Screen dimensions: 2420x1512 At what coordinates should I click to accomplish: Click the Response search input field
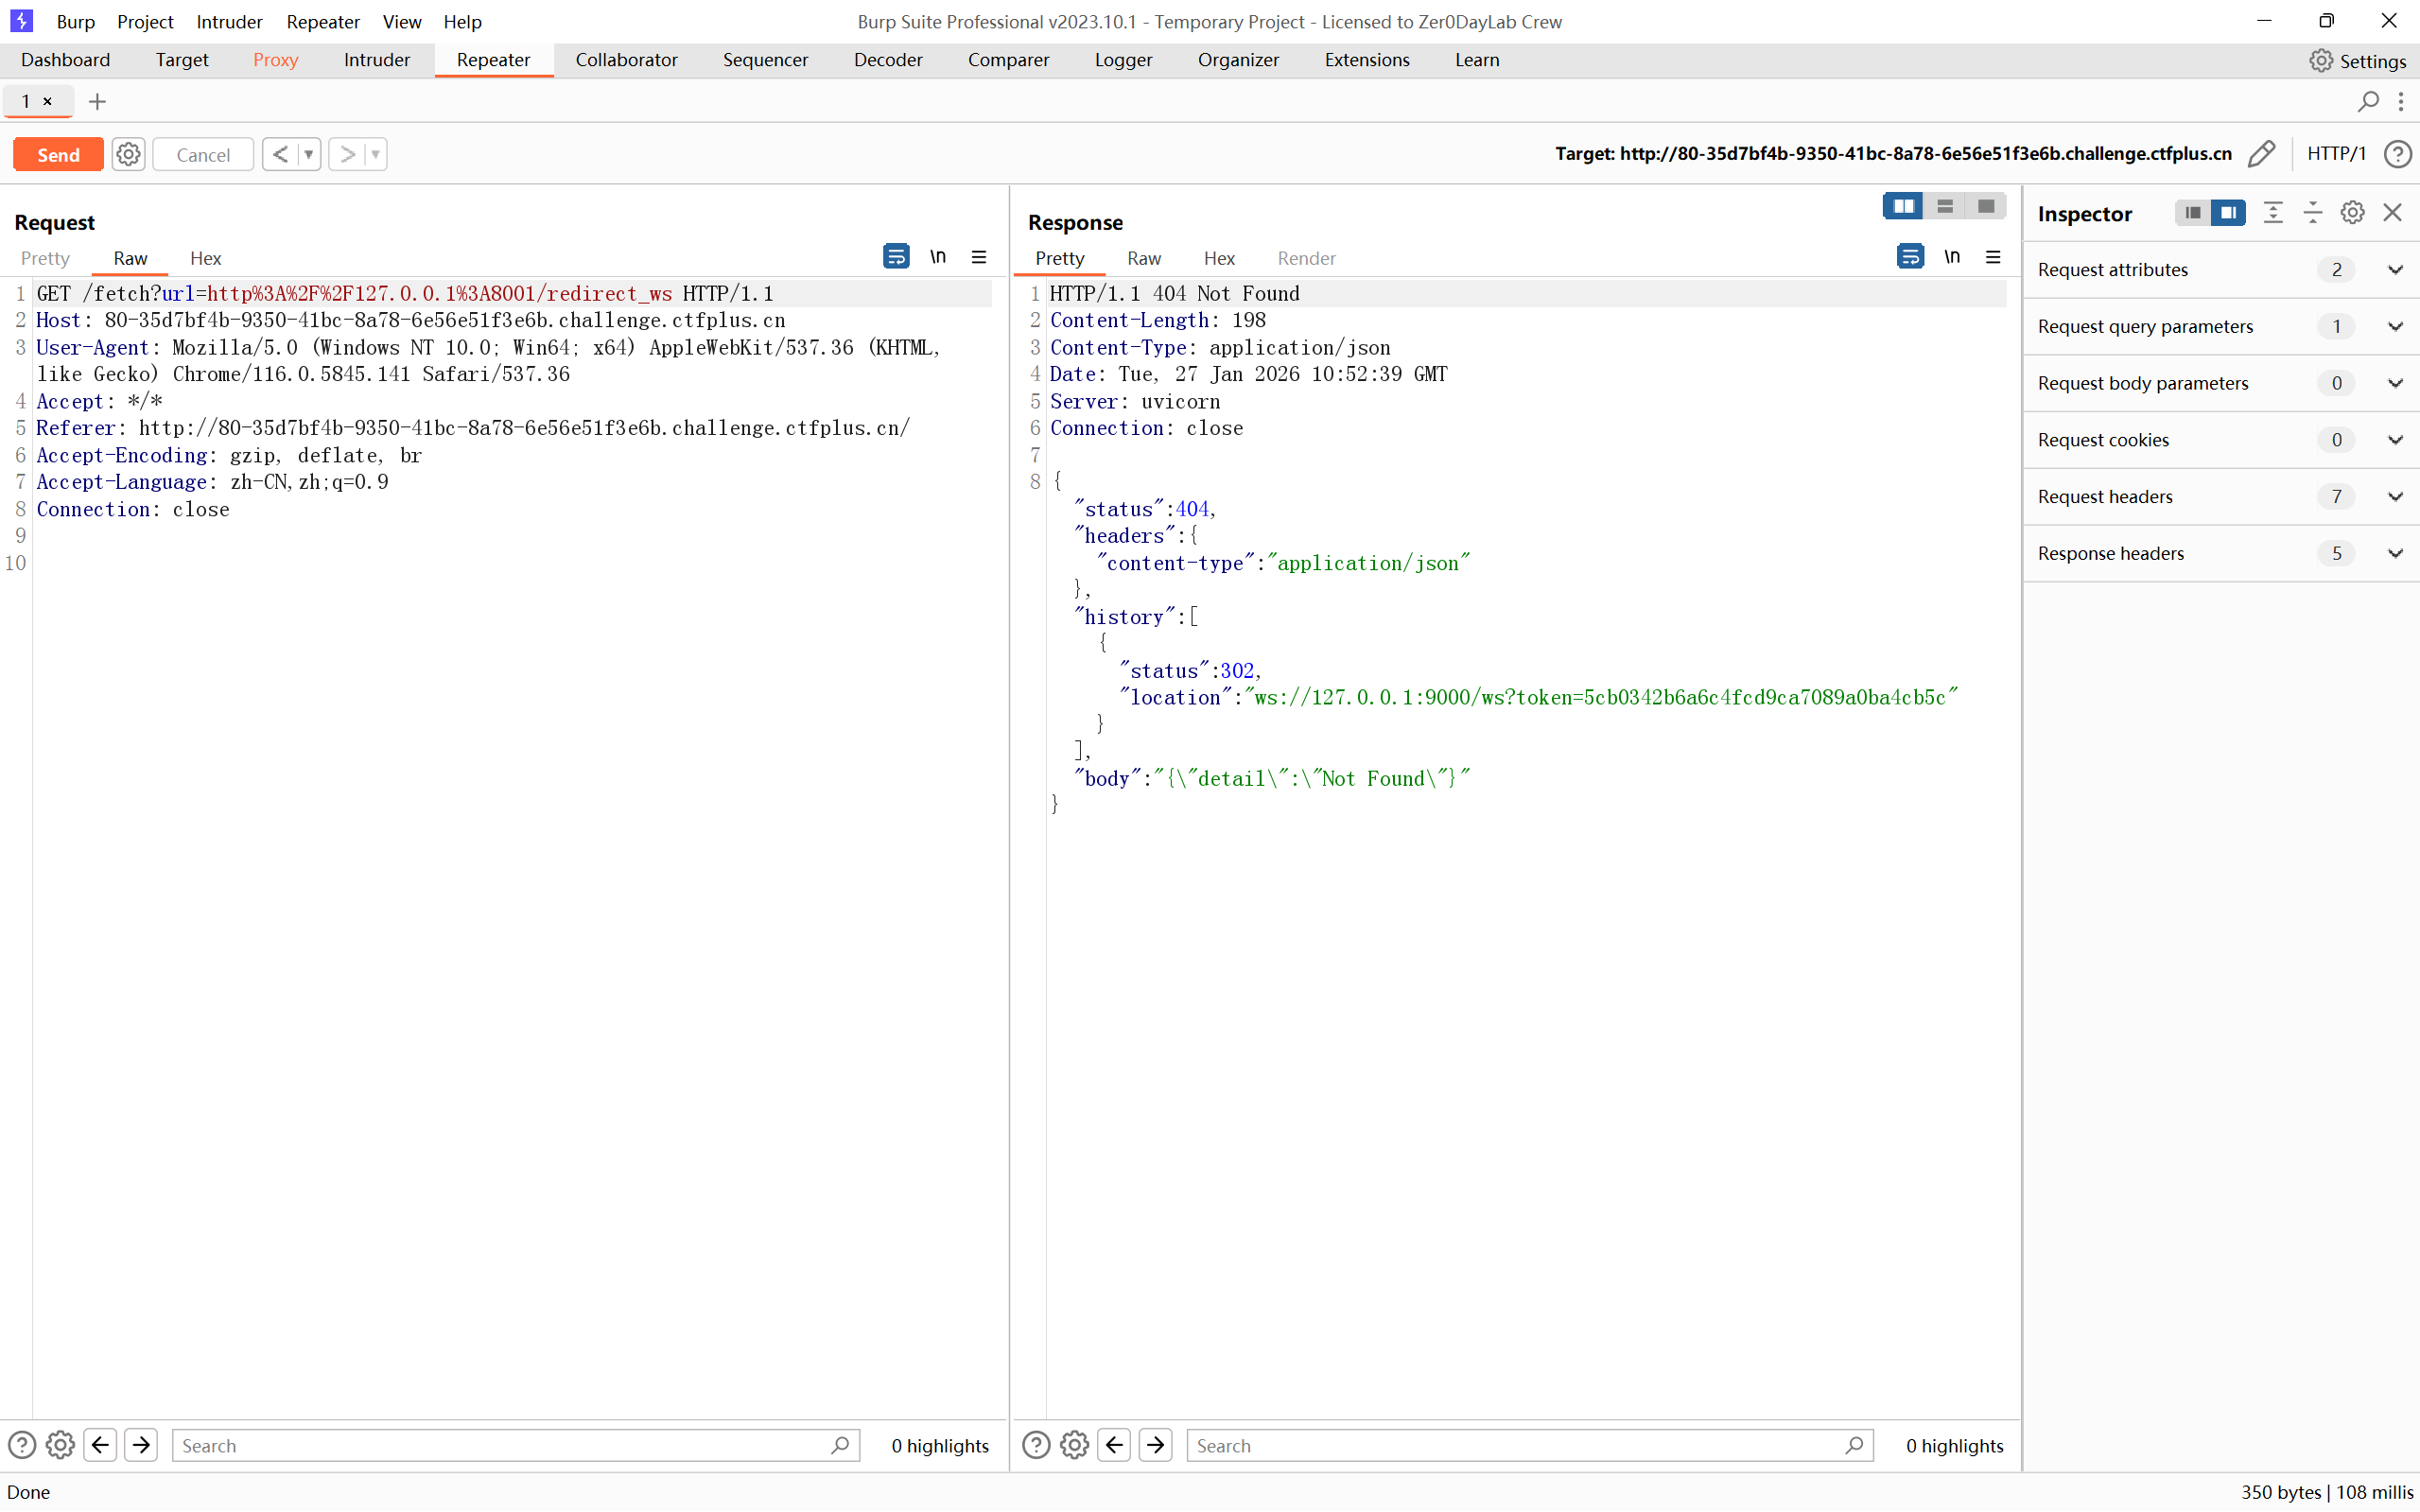[x=1530, y=1445]
